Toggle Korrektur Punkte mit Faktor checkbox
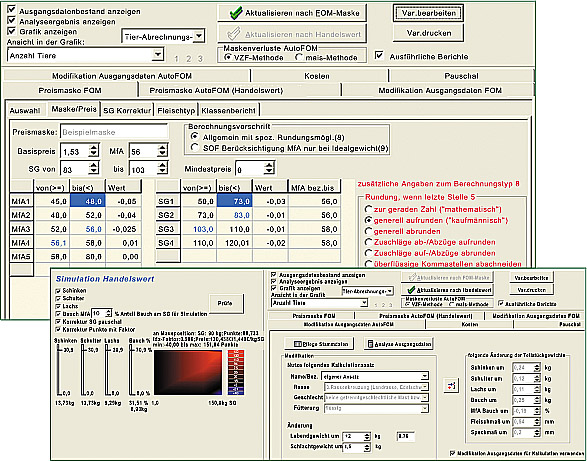587x461 pixels. (58, 330)
